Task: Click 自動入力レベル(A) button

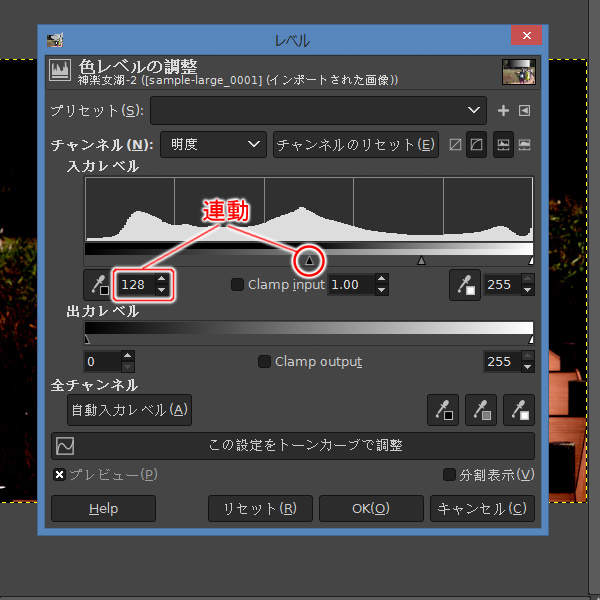Action: [x=129, y=410]
